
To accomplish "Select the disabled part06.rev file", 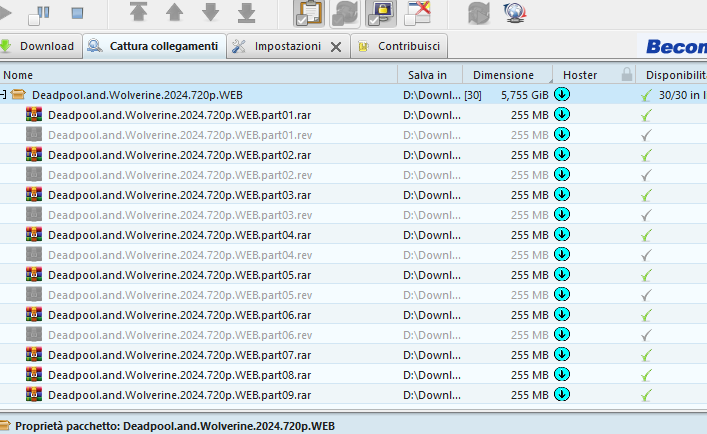I will point(354,335).
